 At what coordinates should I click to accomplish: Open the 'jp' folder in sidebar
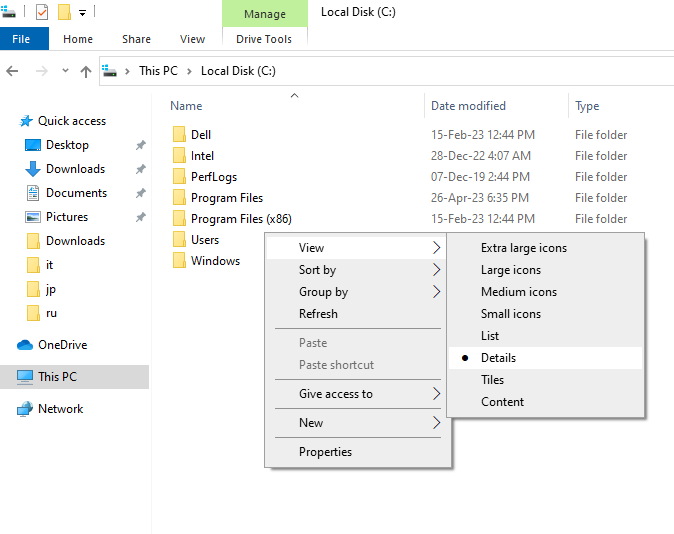tap(51, 289)
